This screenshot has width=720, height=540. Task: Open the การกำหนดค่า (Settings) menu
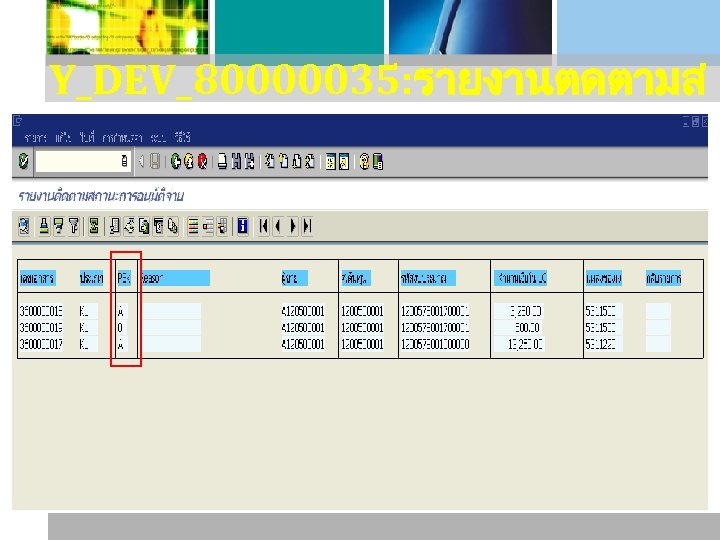click(x=122, y=137)
